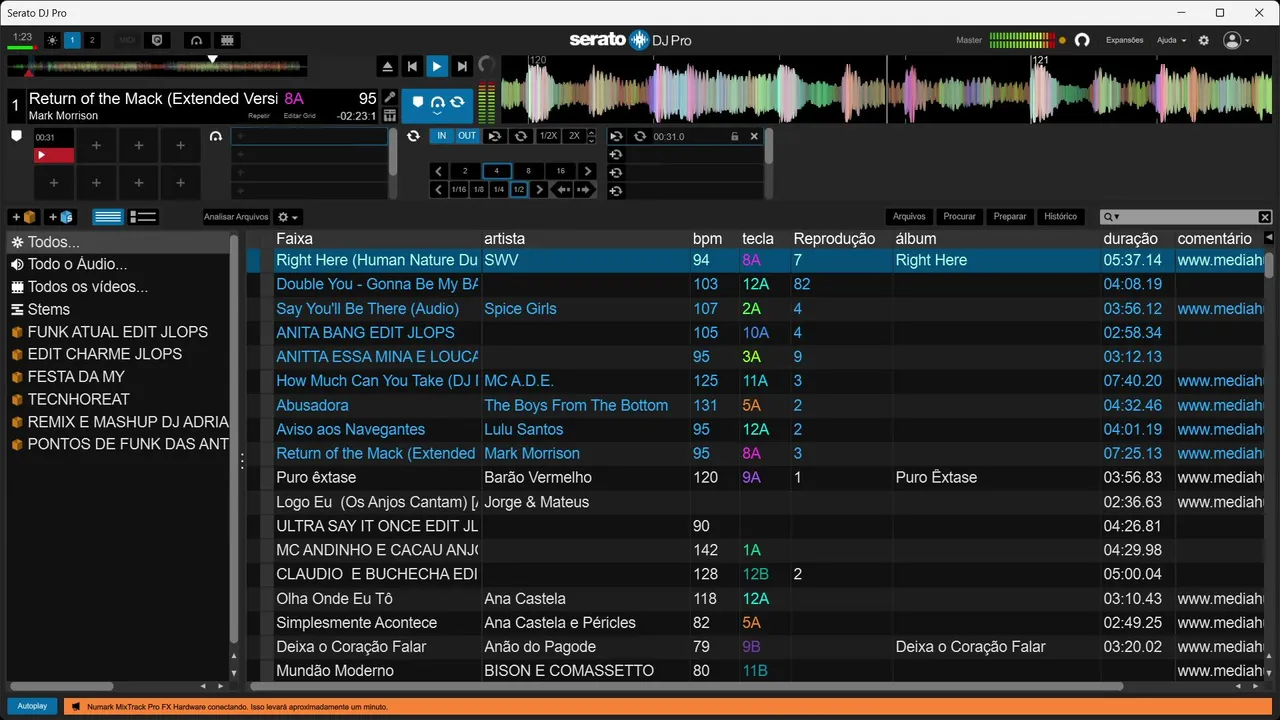Click beat jump backward arrow
Image resolution: width=1280 pixels, height=720 pixels.
coord(562,190)
